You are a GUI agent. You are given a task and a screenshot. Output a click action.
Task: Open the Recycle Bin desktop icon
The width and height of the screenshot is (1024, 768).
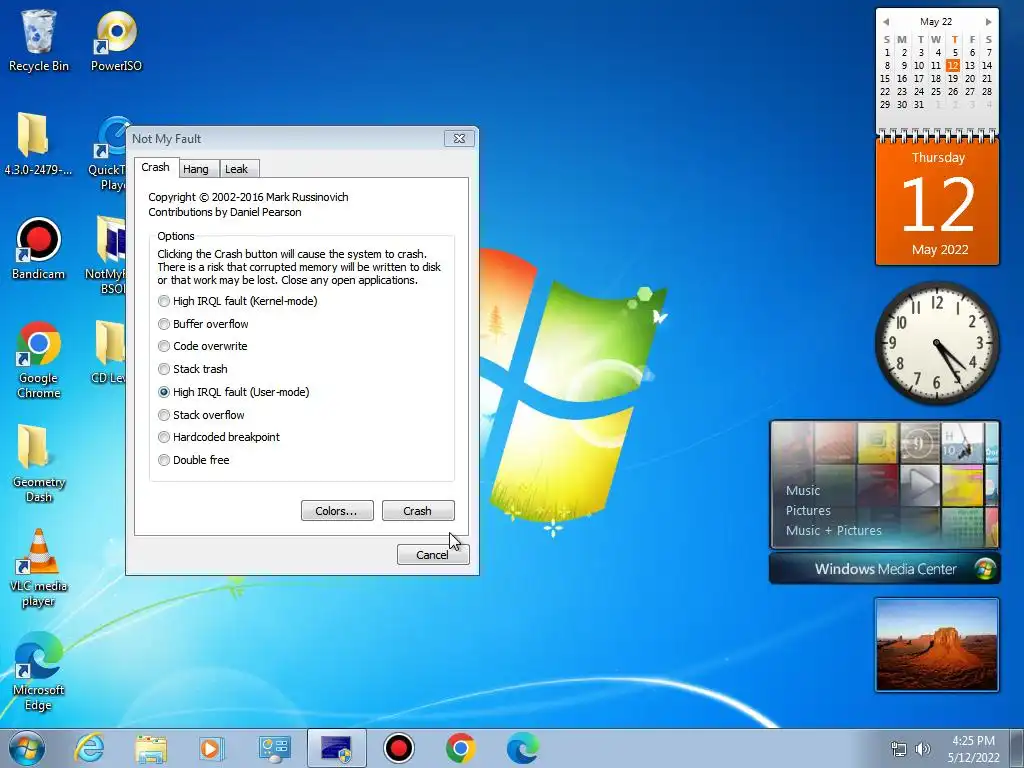[x=39, y=40]
